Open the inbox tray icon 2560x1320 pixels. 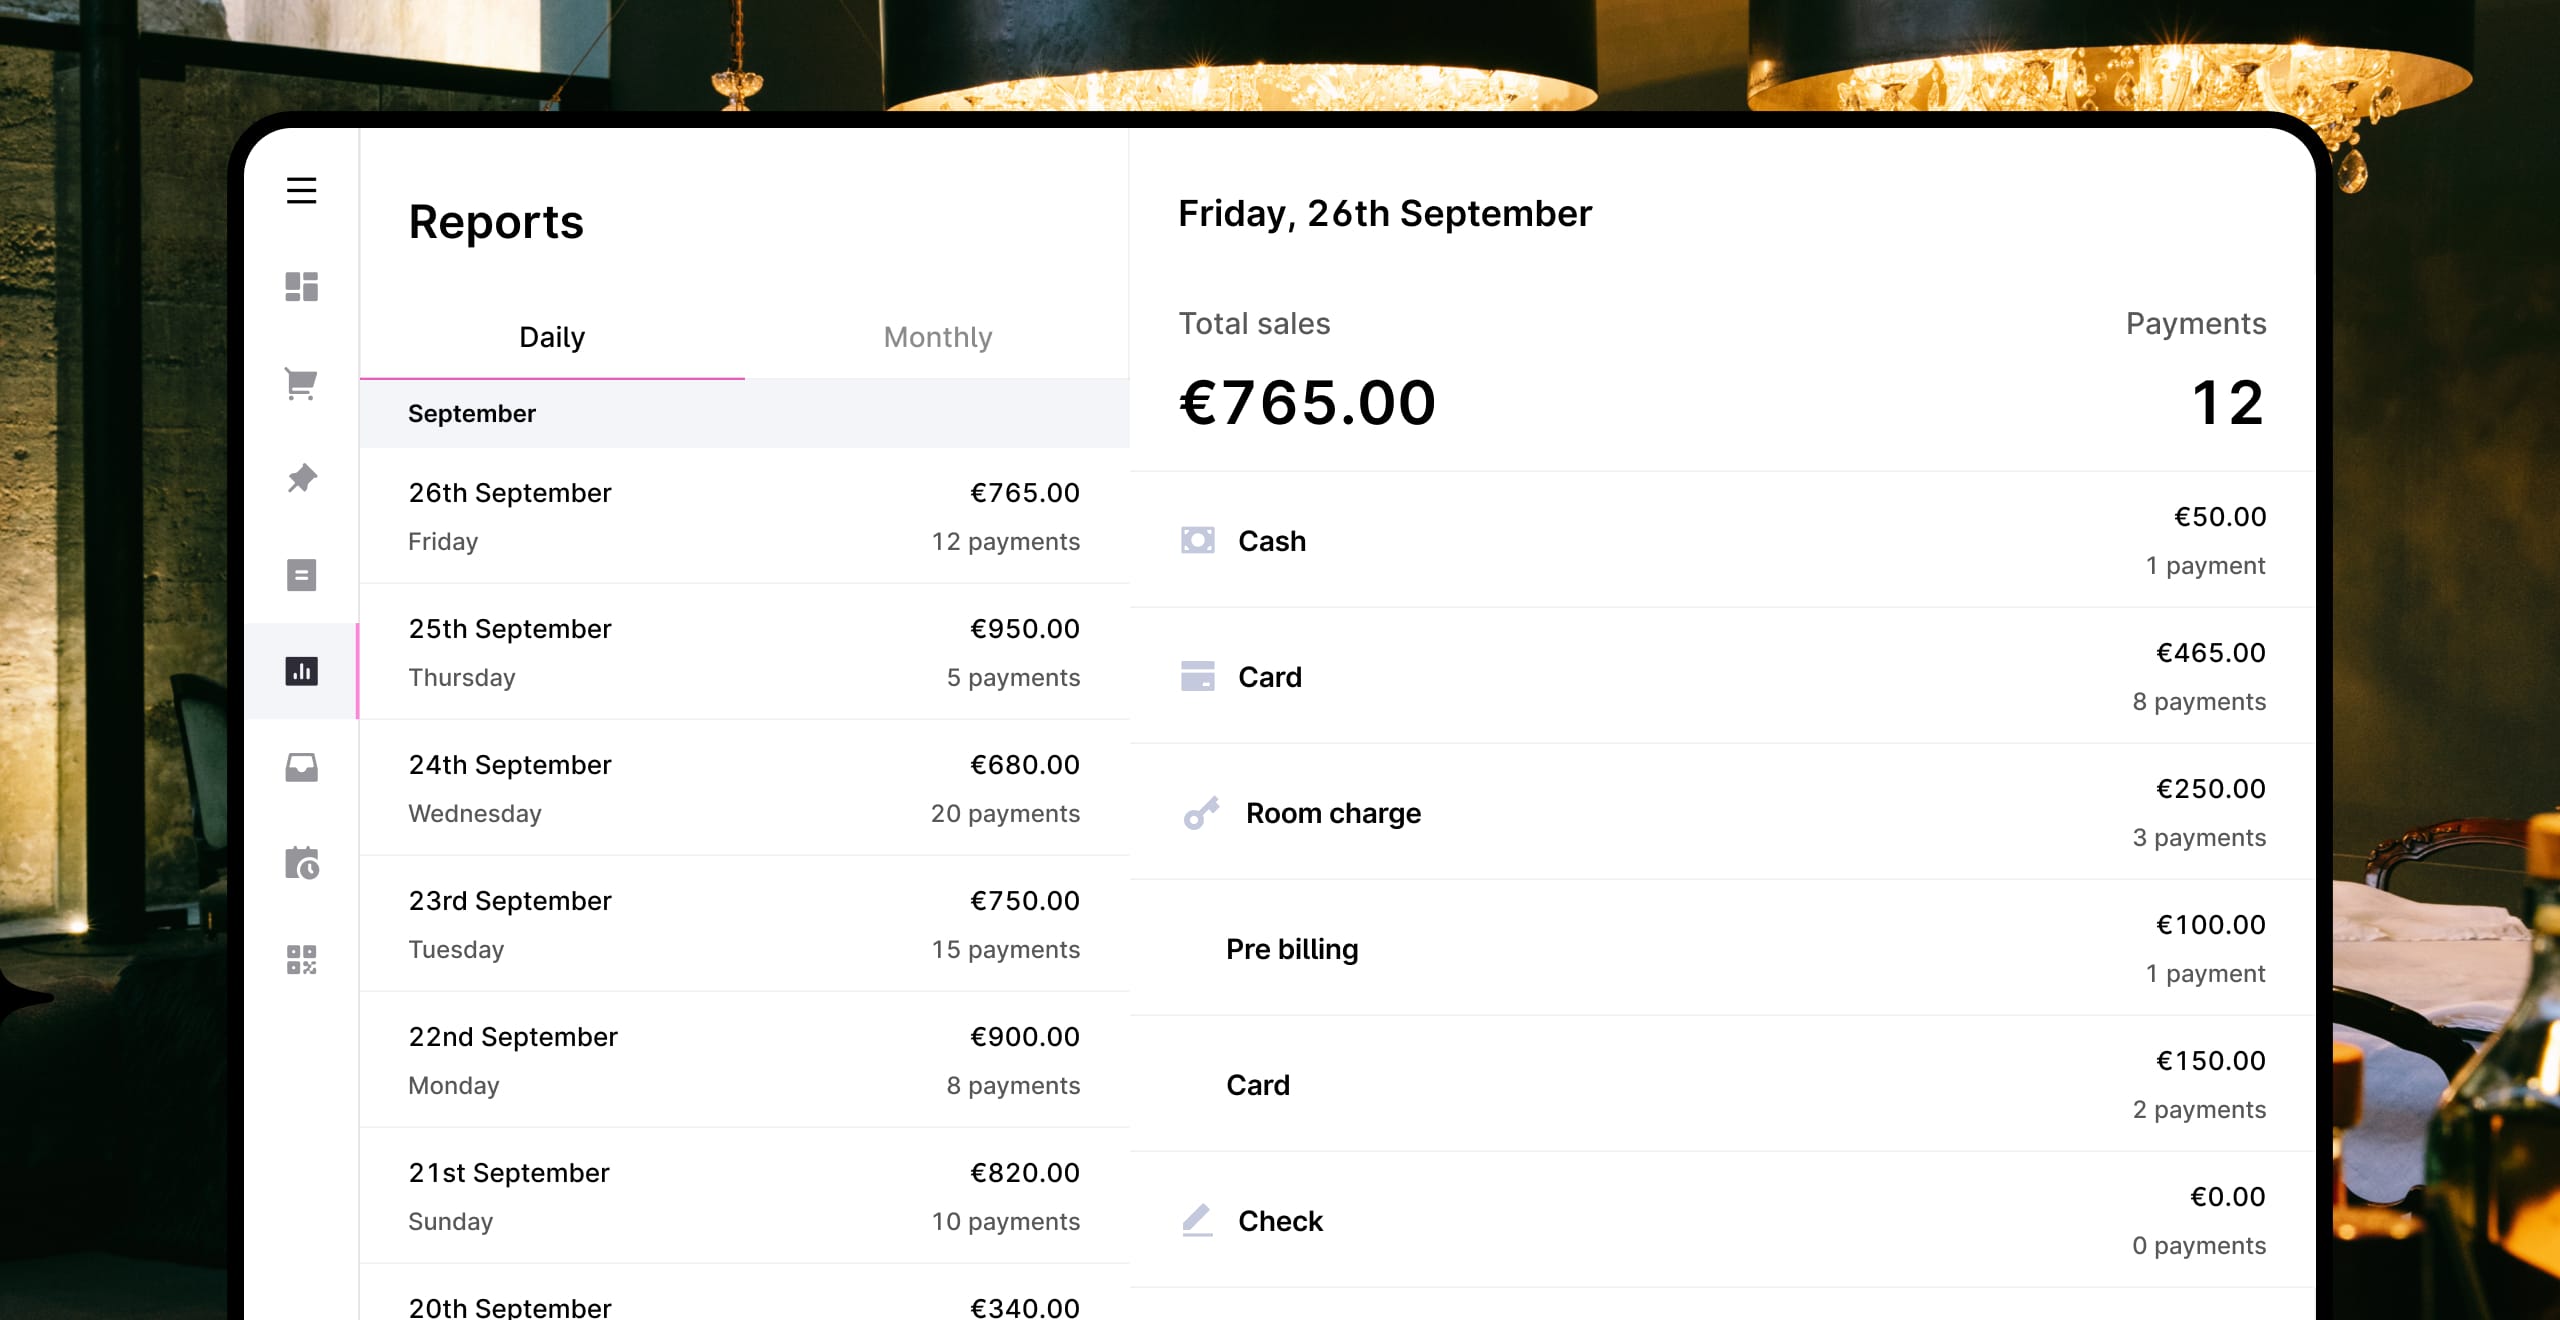pyautogui.click(x=301, y=767)
